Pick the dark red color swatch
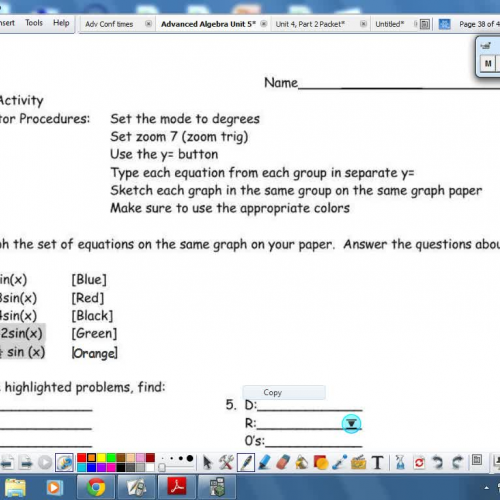The height and width of the screenshot is (500, 500). pyautogui.click(x=150, y=458)
